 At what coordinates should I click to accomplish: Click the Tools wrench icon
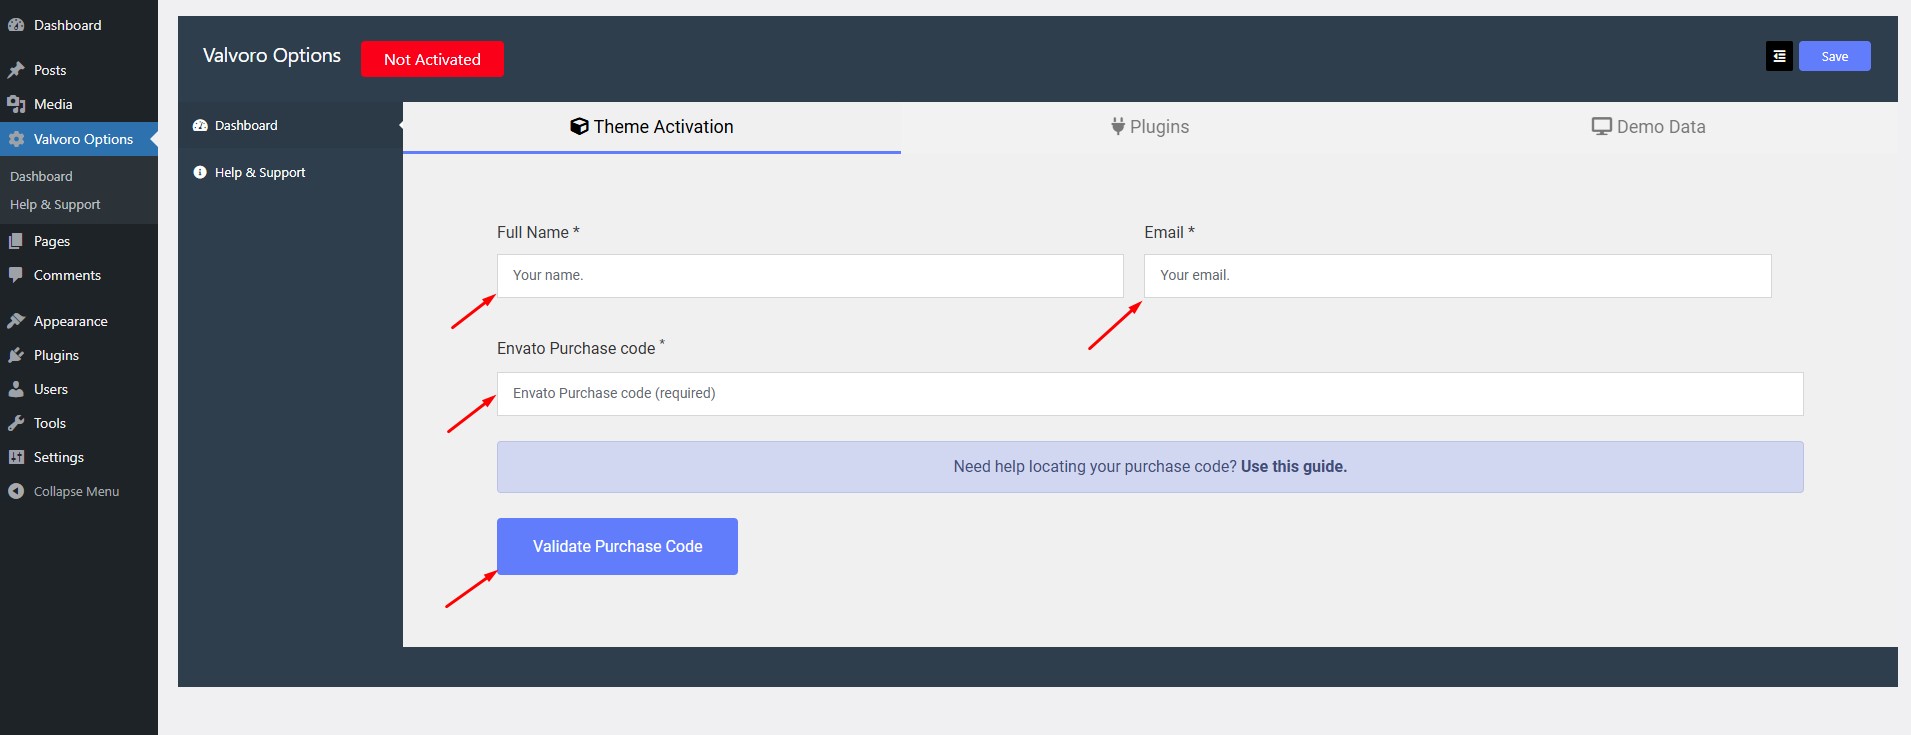pos(16,423)
